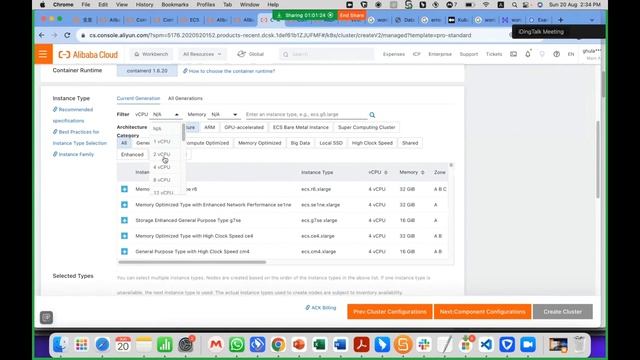Click the vCPU dropdown list scrollbar

pyautogui.click(x=183, y=133)
